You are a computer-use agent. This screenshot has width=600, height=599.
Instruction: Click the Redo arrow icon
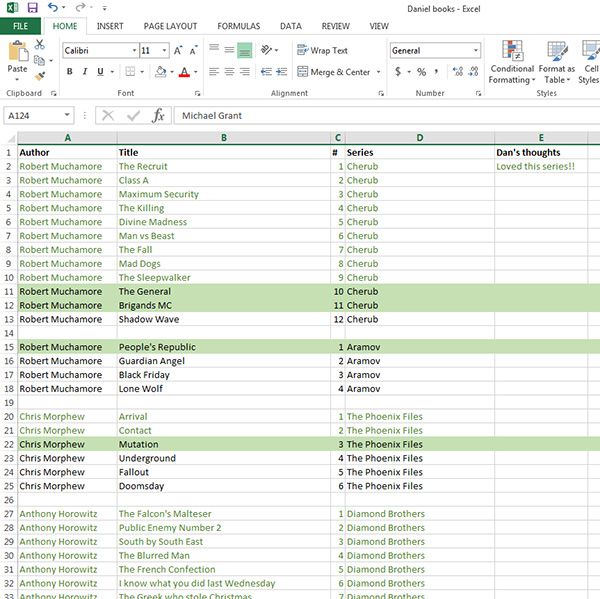point(81,7)
